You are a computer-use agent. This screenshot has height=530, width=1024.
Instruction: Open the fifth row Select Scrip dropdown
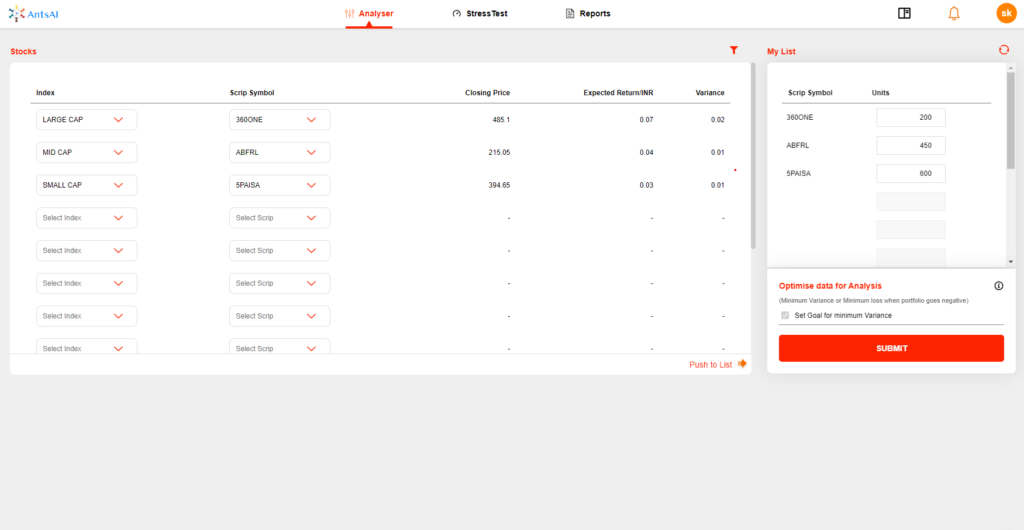[x=280, y=251]
